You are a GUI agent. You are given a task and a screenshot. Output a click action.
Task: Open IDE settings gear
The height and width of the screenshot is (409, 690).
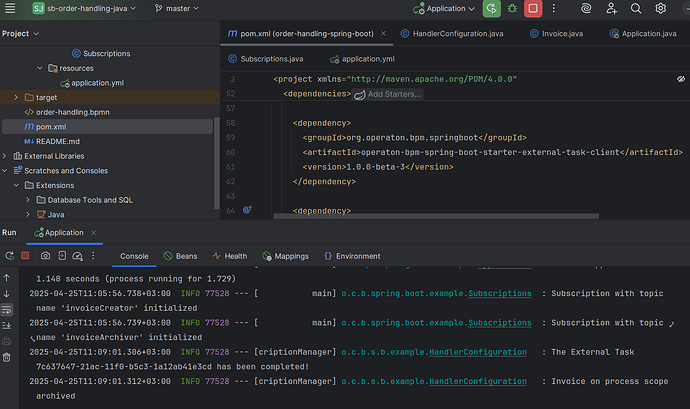660,8
